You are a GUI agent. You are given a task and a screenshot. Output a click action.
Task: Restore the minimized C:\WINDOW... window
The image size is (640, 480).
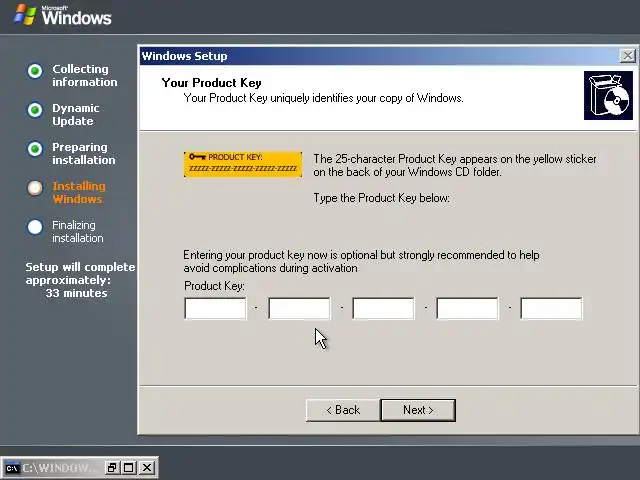pos(111,468)
